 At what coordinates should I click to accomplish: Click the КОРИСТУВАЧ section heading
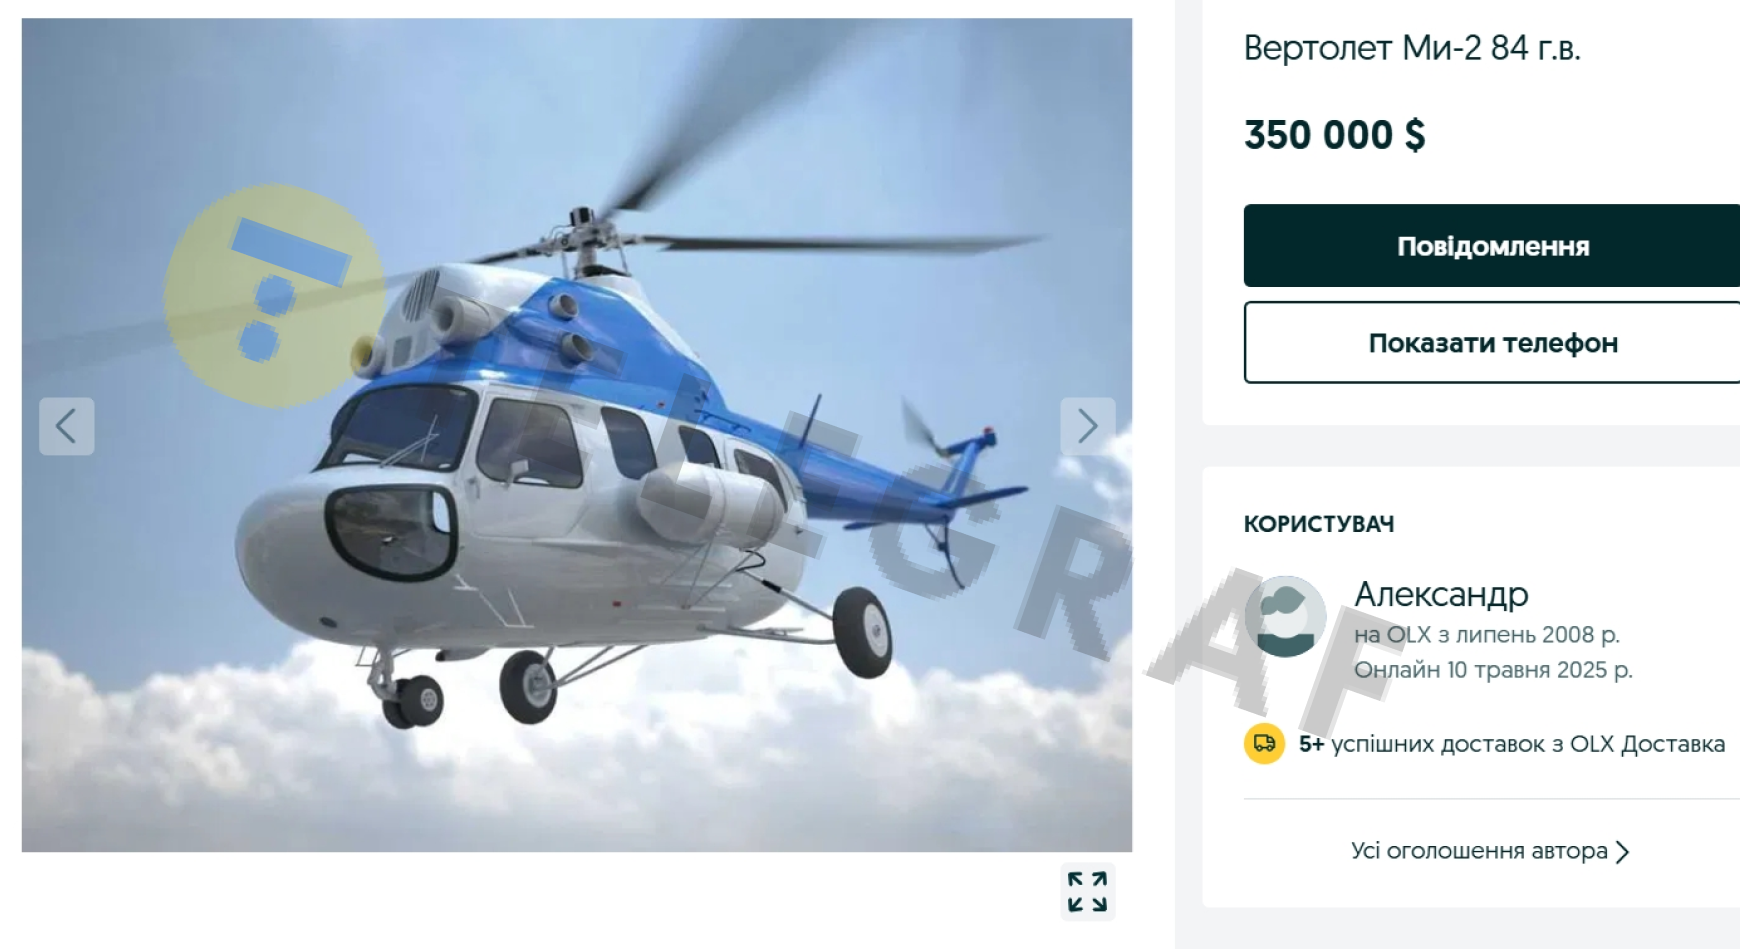1319,524
